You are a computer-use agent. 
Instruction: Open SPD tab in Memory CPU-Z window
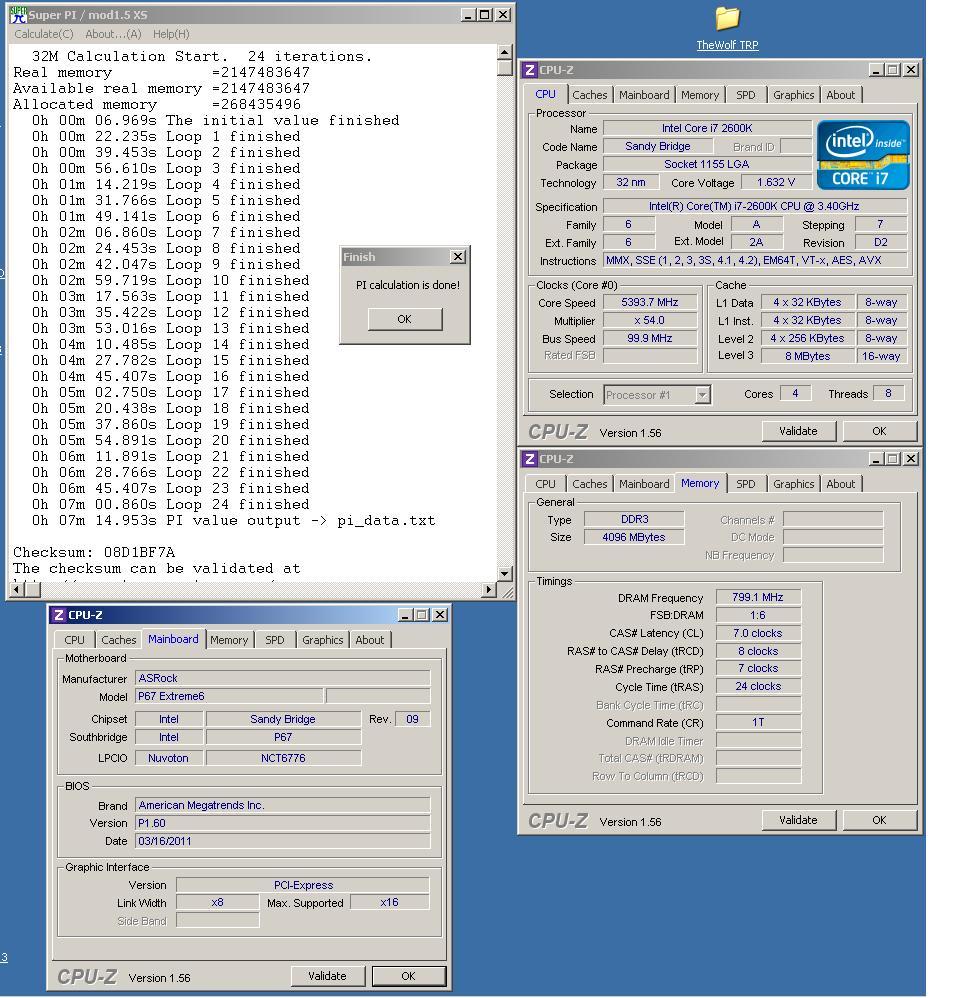tap(745, 484)
